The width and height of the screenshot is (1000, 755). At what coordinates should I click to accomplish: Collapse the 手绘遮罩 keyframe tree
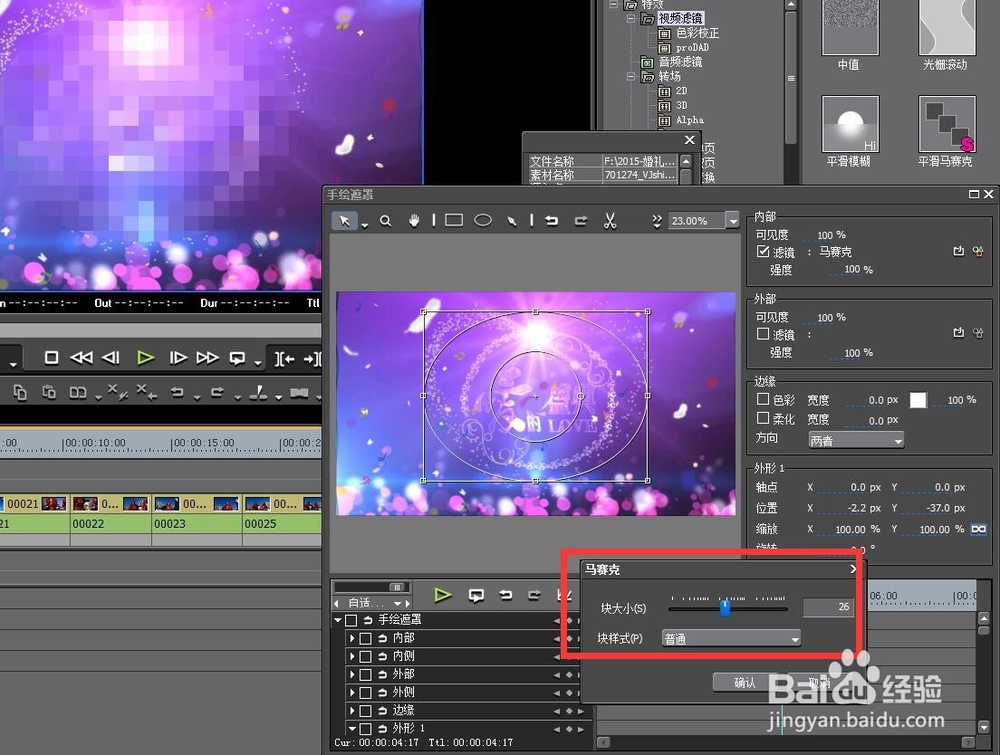point(338,620)
